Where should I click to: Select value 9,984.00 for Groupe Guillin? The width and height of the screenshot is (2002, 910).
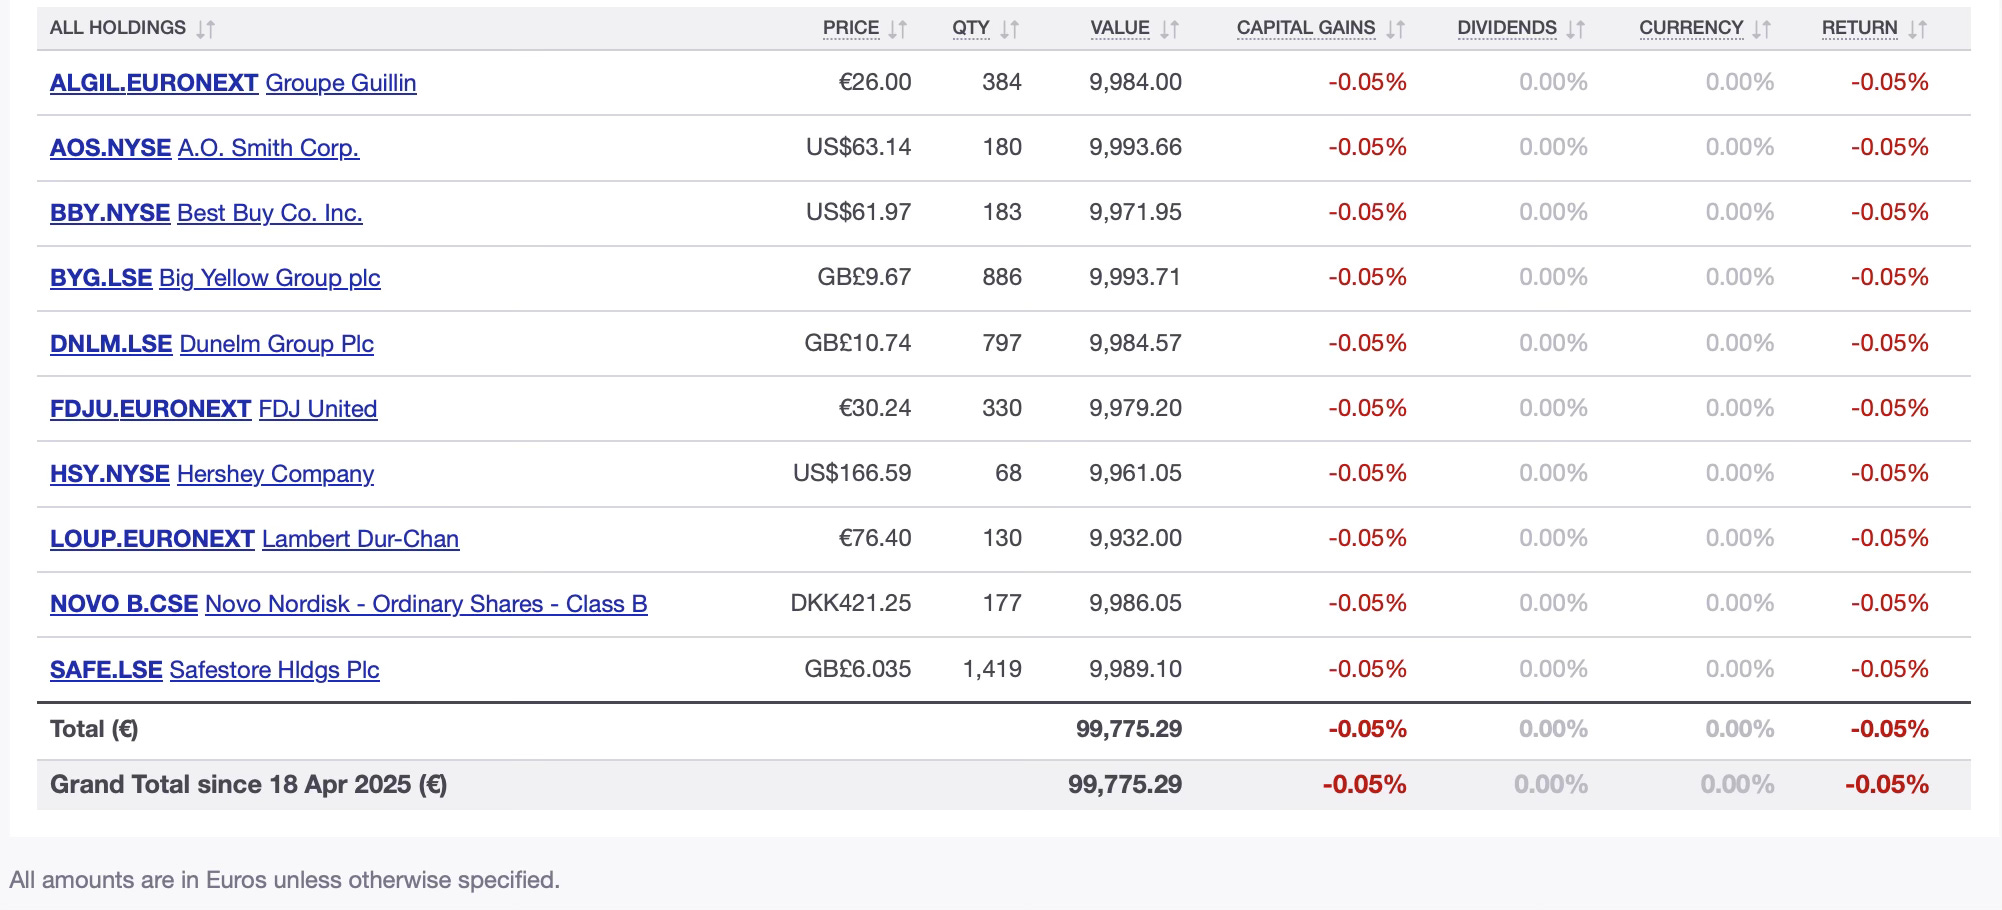click(x=1136, y=82)
